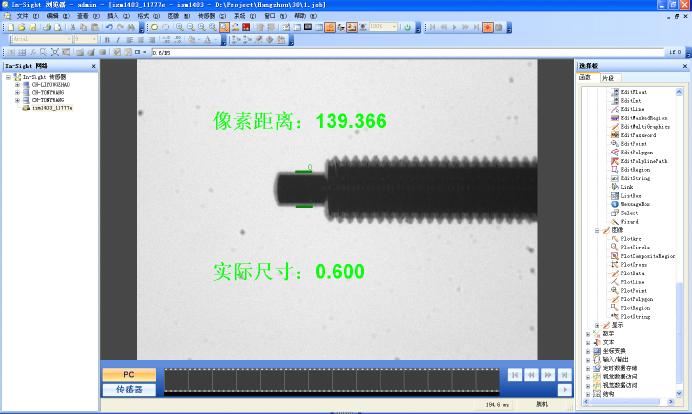Click the EditLine function icon
692x414 pixels.
point(615,109)
